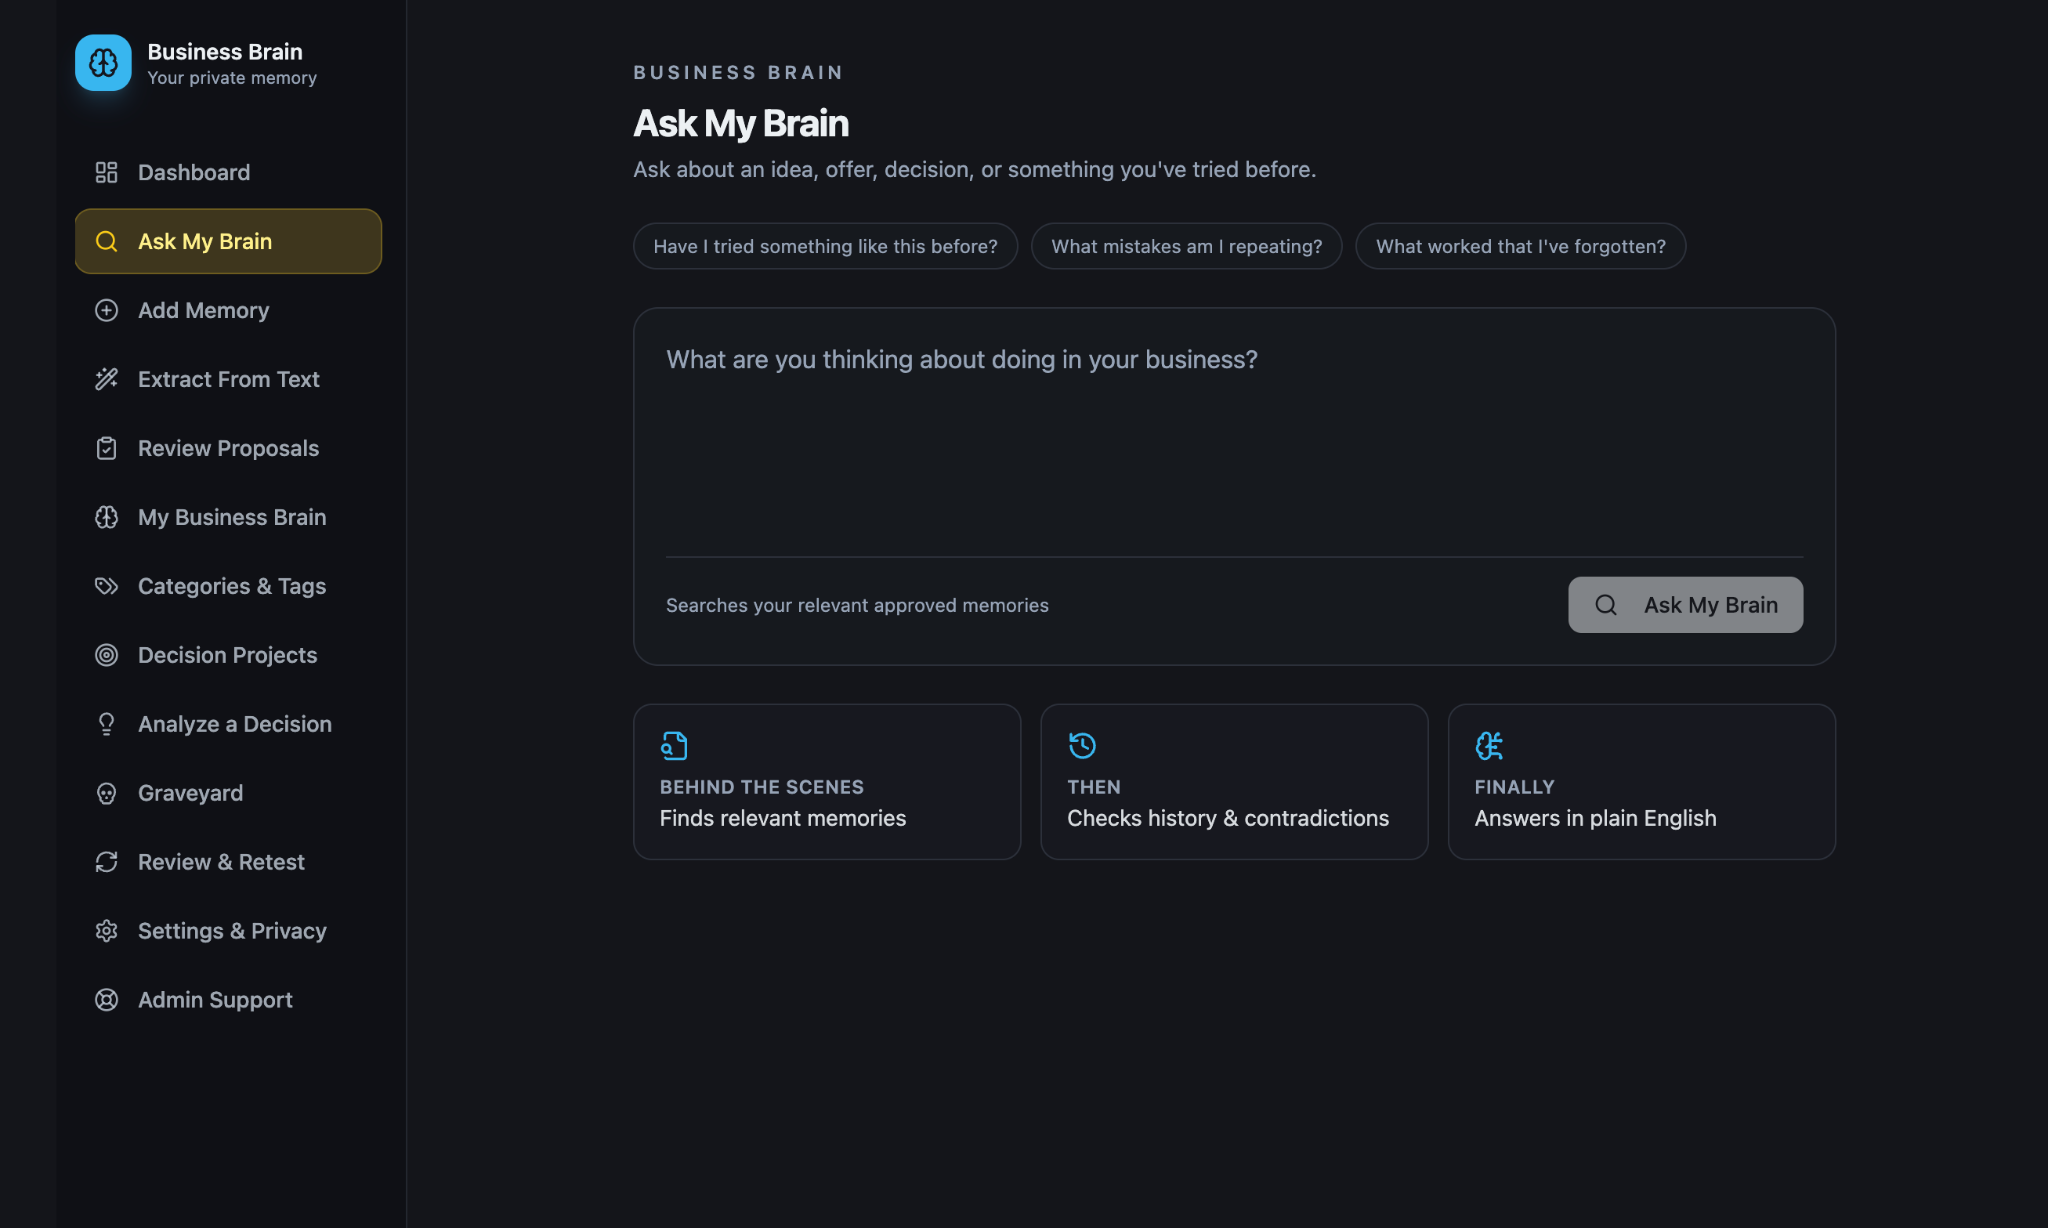Click the refresh icon for Review & Retest
Image resolution: width=2048 pixels, height=1228 pixels.
(x=106, y=862)
